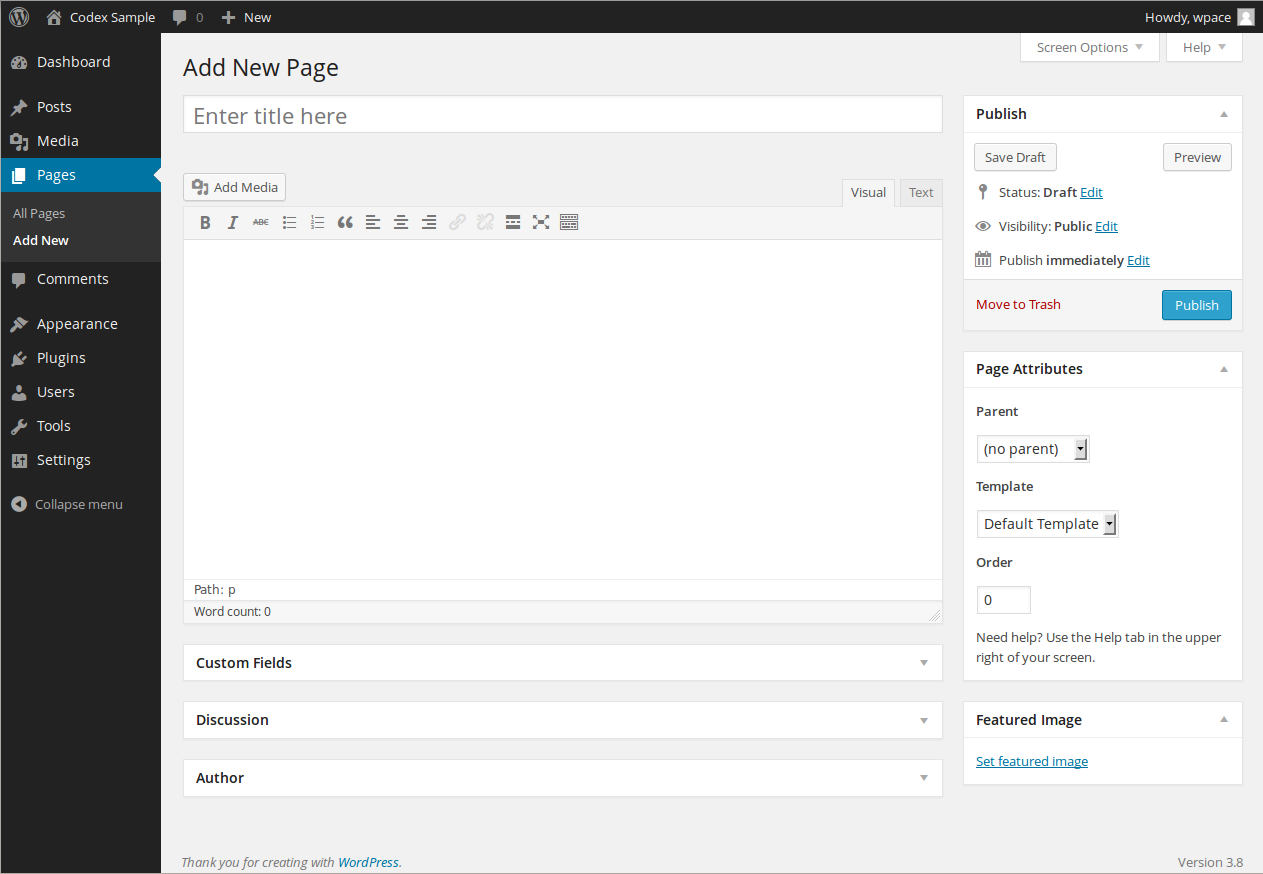Image resolution: width=1263 pixels, height=874 pixels.
Task: Insert a numbered list
Action: (x=317, y=222)
